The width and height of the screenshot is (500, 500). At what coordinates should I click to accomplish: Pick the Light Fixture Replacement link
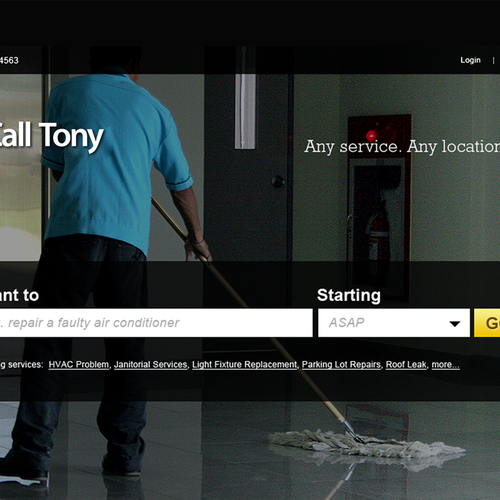(x=244, y=365)
